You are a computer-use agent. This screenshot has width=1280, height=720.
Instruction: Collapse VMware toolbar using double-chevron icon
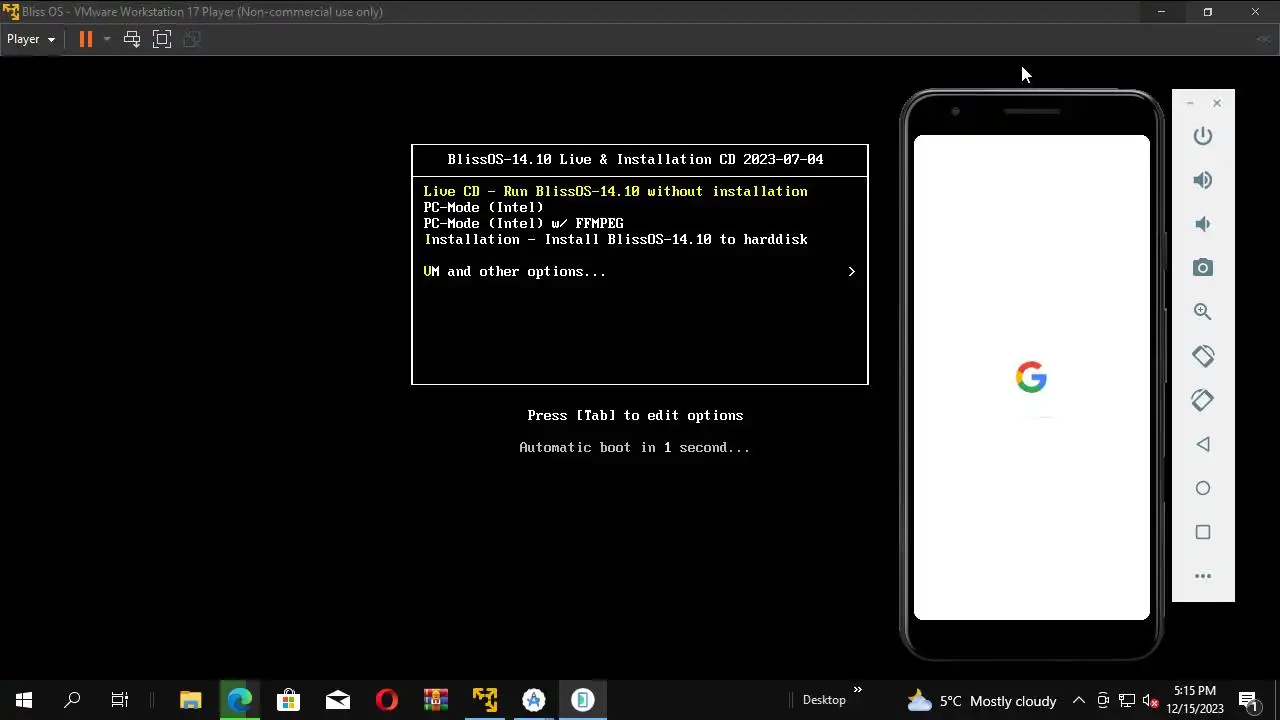tap(1263, 39)
